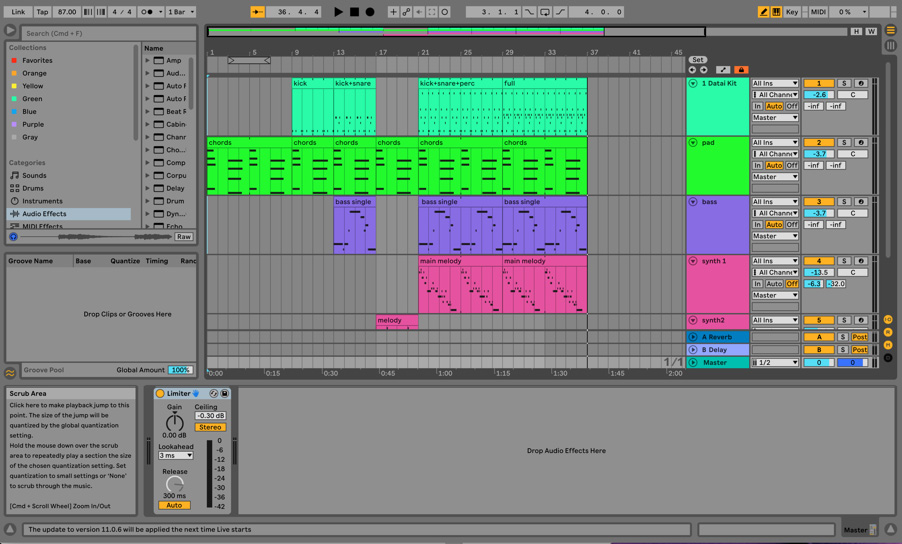Unfold the synth2 track
The width and height of the screenshot is (902, 544).
pos(693,320)
